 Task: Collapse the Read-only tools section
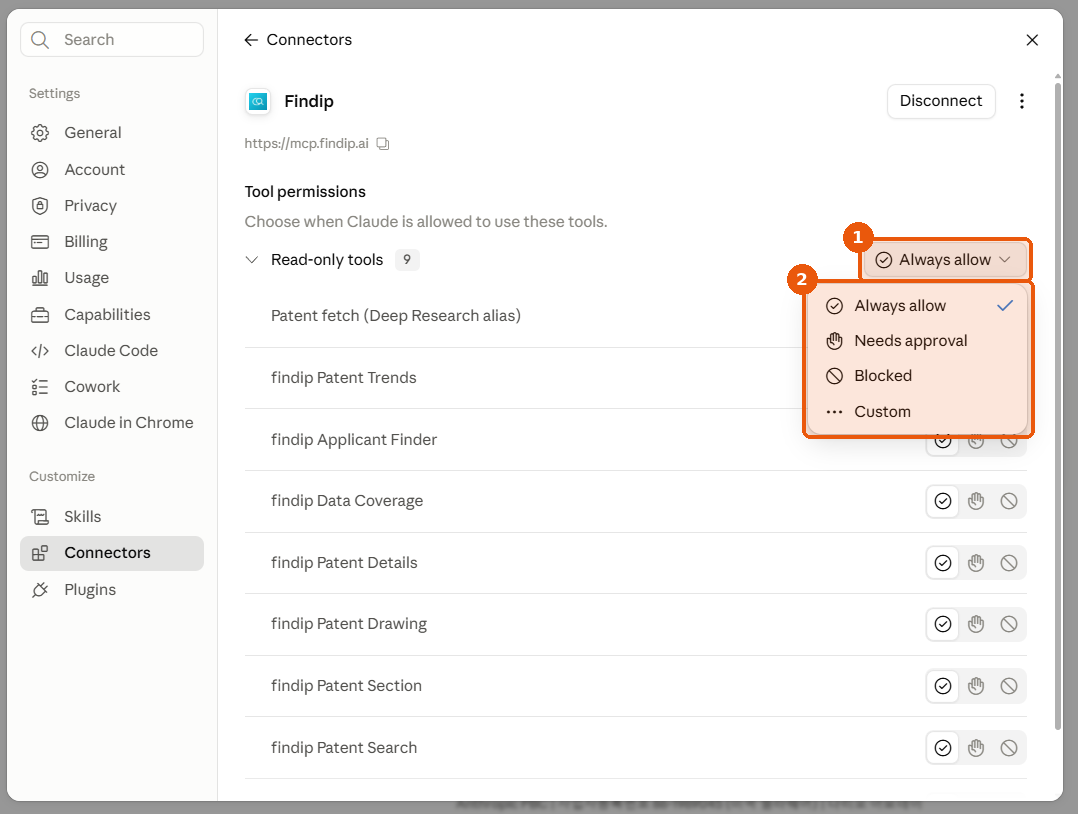click(x=252, y=260)
